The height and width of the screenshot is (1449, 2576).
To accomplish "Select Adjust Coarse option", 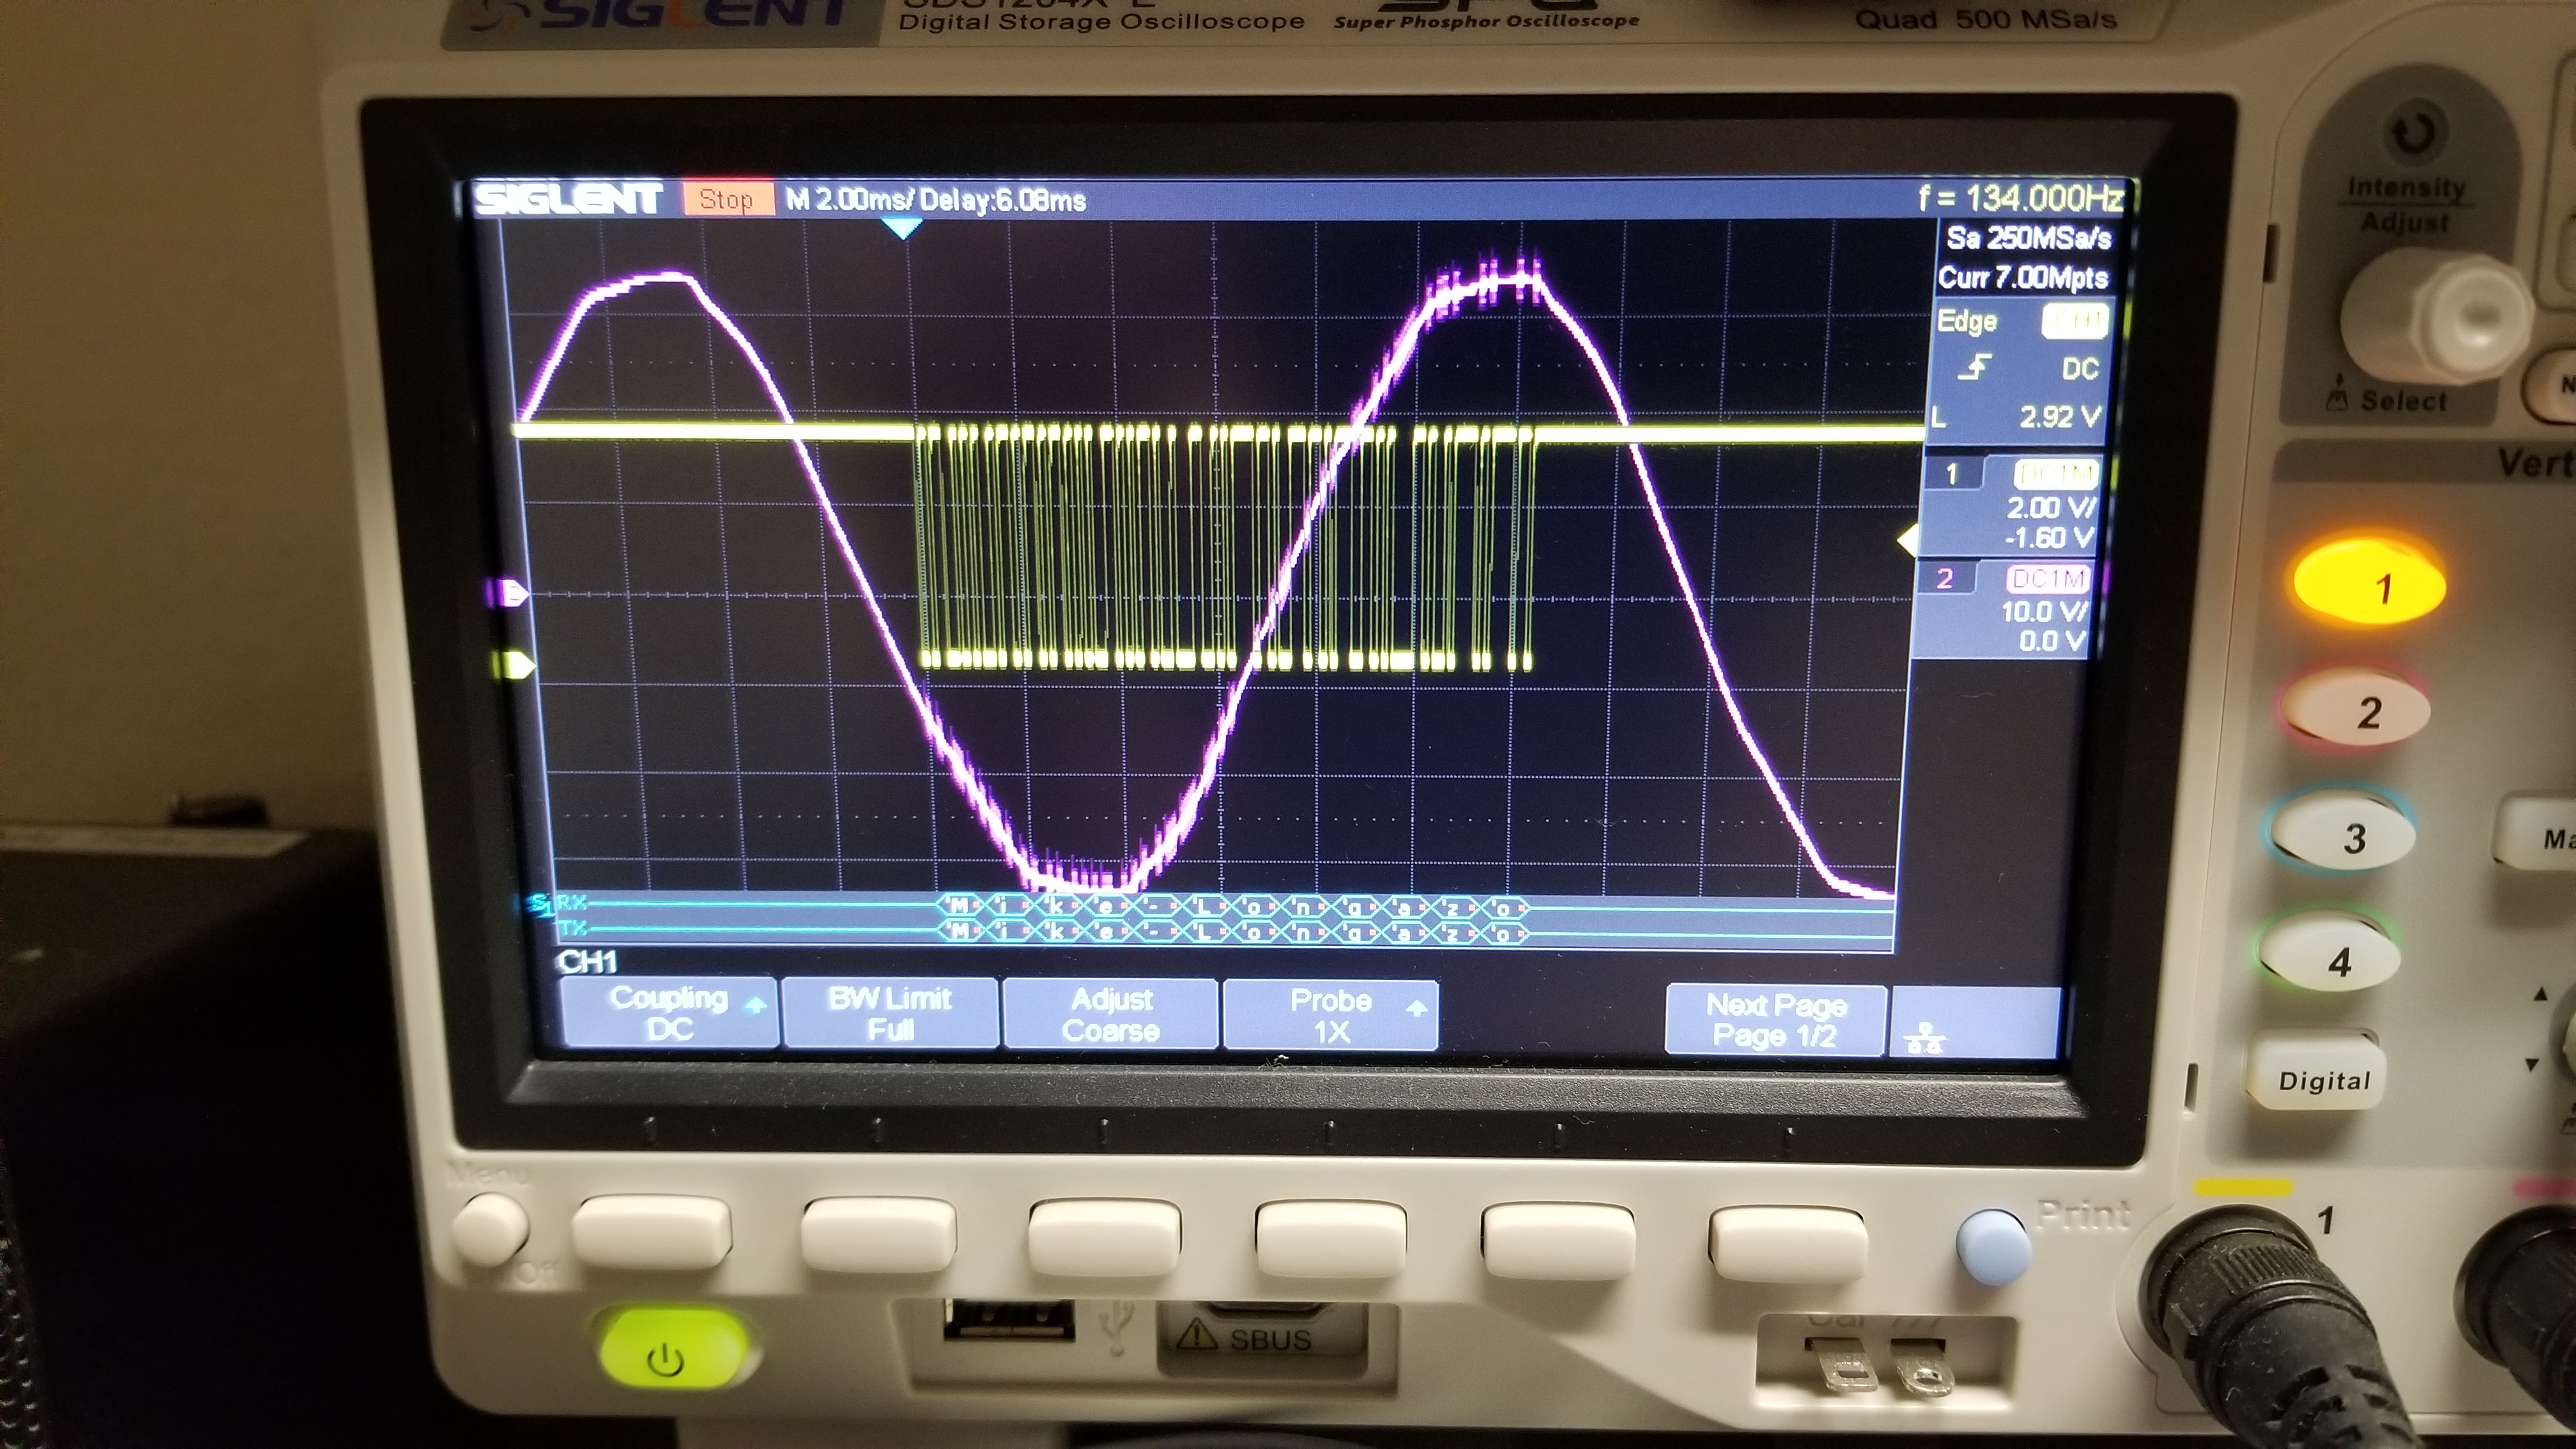I will [1111, 1015].
